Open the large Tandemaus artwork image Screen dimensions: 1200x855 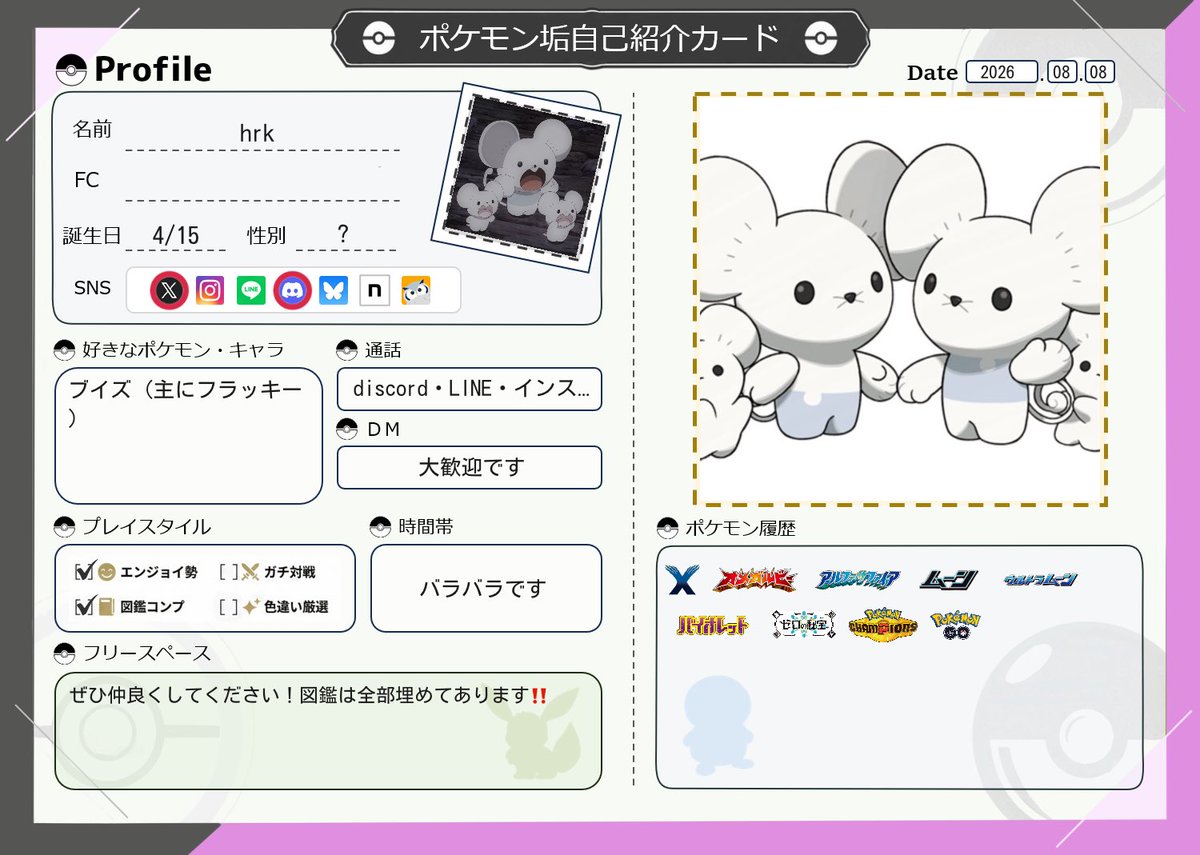click(x=900, y=300)
